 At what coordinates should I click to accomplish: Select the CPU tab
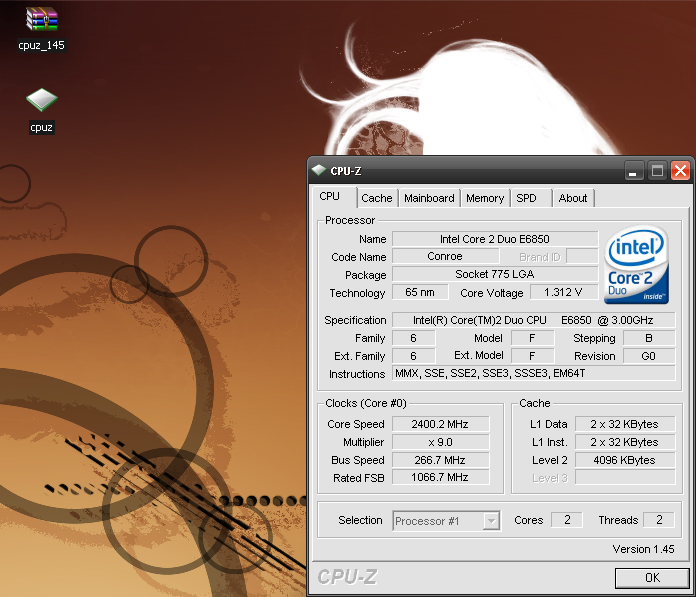click(330, 197)
